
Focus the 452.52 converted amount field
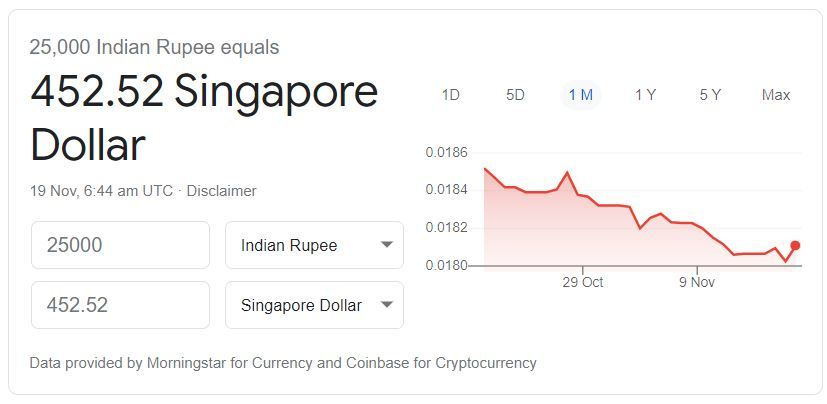coord(120,305)
